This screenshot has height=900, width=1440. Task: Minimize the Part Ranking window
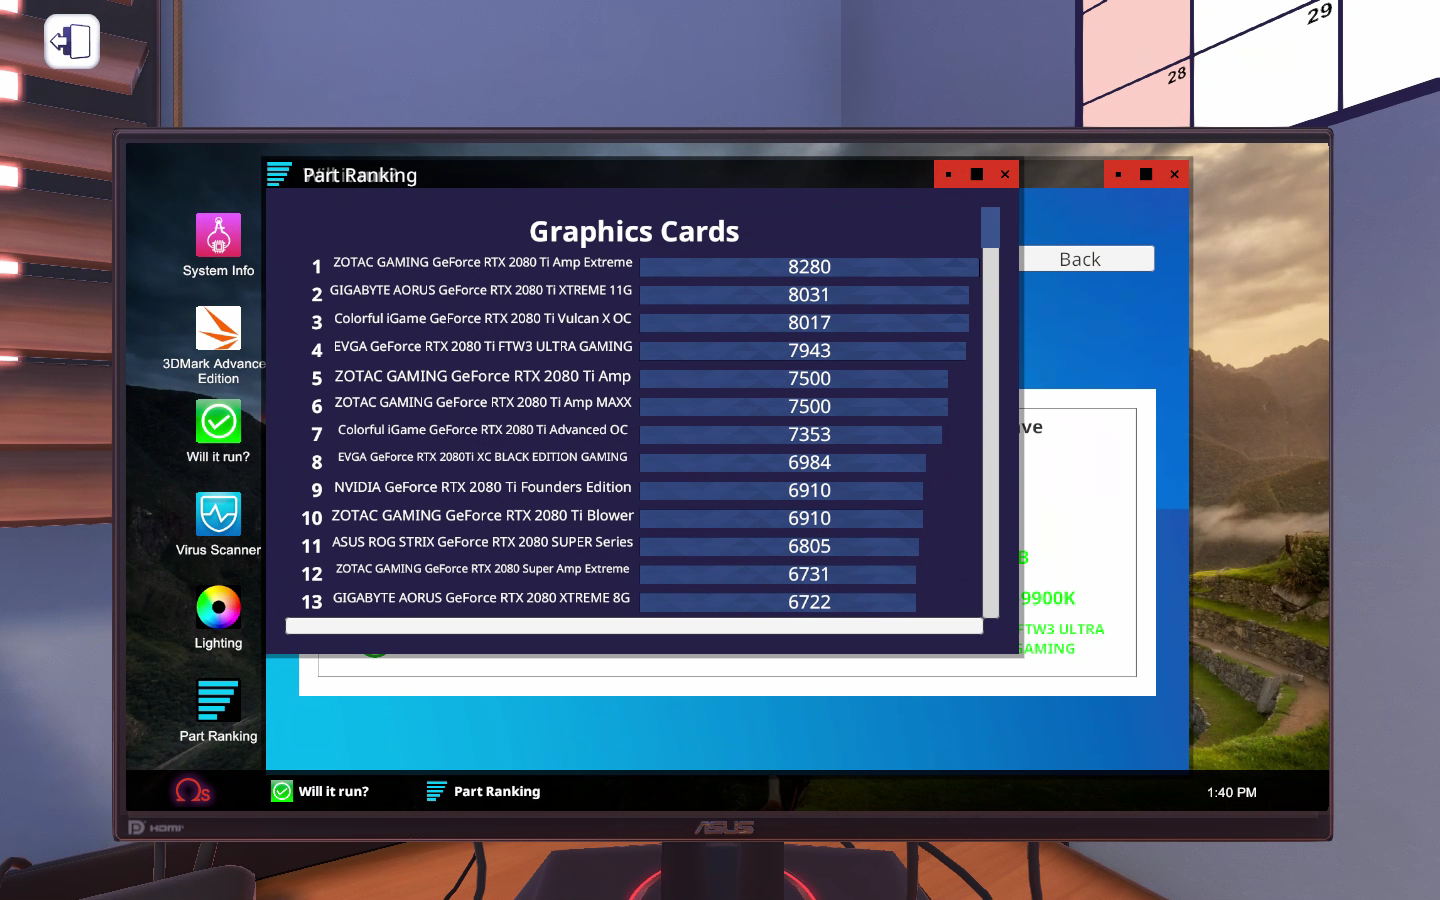click(948, 174)
